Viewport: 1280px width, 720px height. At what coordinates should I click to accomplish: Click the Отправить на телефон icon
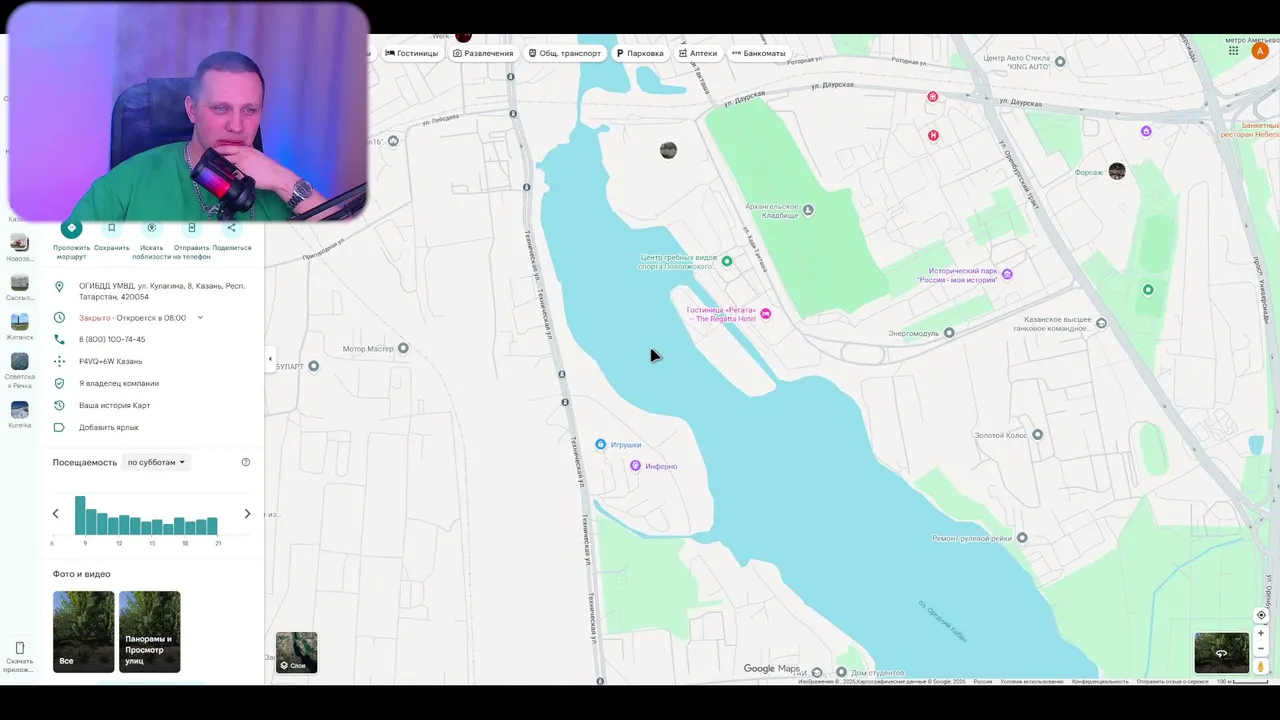pyautogui.click(x=191, y=228)
